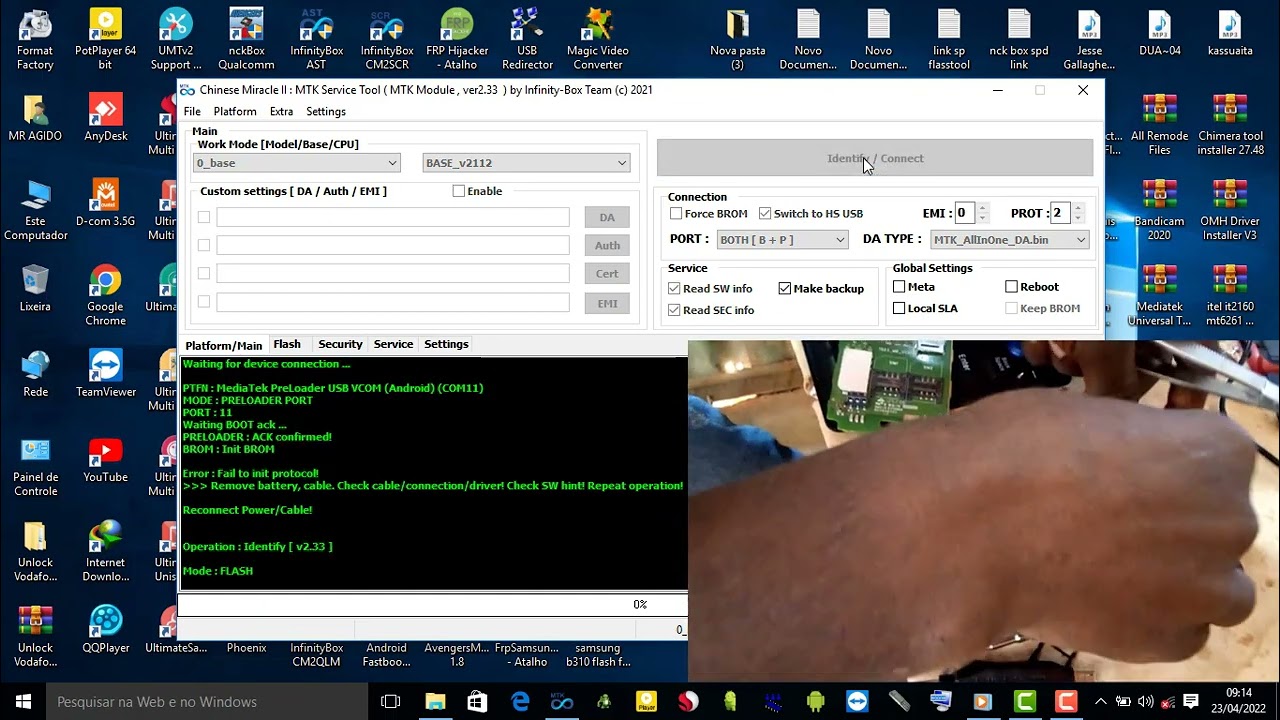The image size is (1280, 720).
Task: Open Microsoft Edge from the taskbar
Action: [520, 702]
